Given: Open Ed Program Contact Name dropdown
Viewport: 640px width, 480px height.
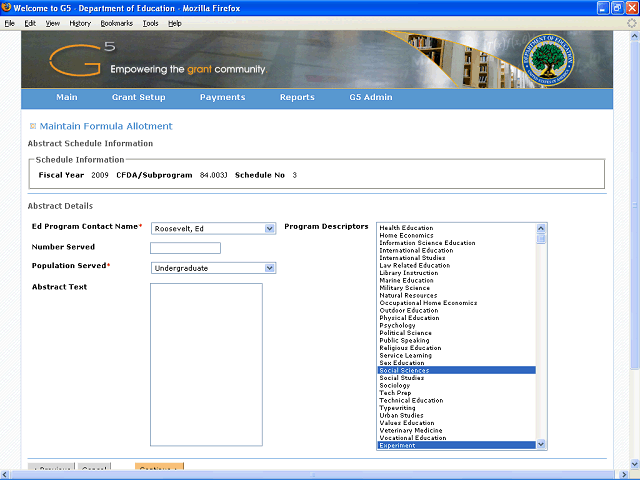Looking at the screenshot, I should pos(270,228).
